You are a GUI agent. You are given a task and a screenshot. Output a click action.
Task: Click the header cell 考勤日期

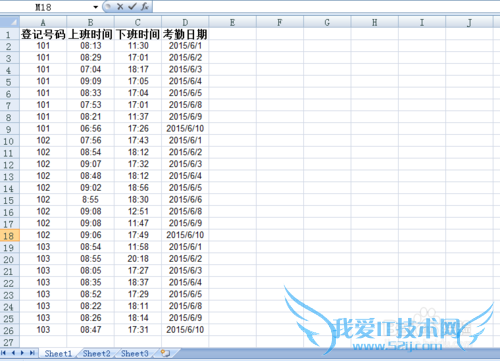(x=185, y=34)
